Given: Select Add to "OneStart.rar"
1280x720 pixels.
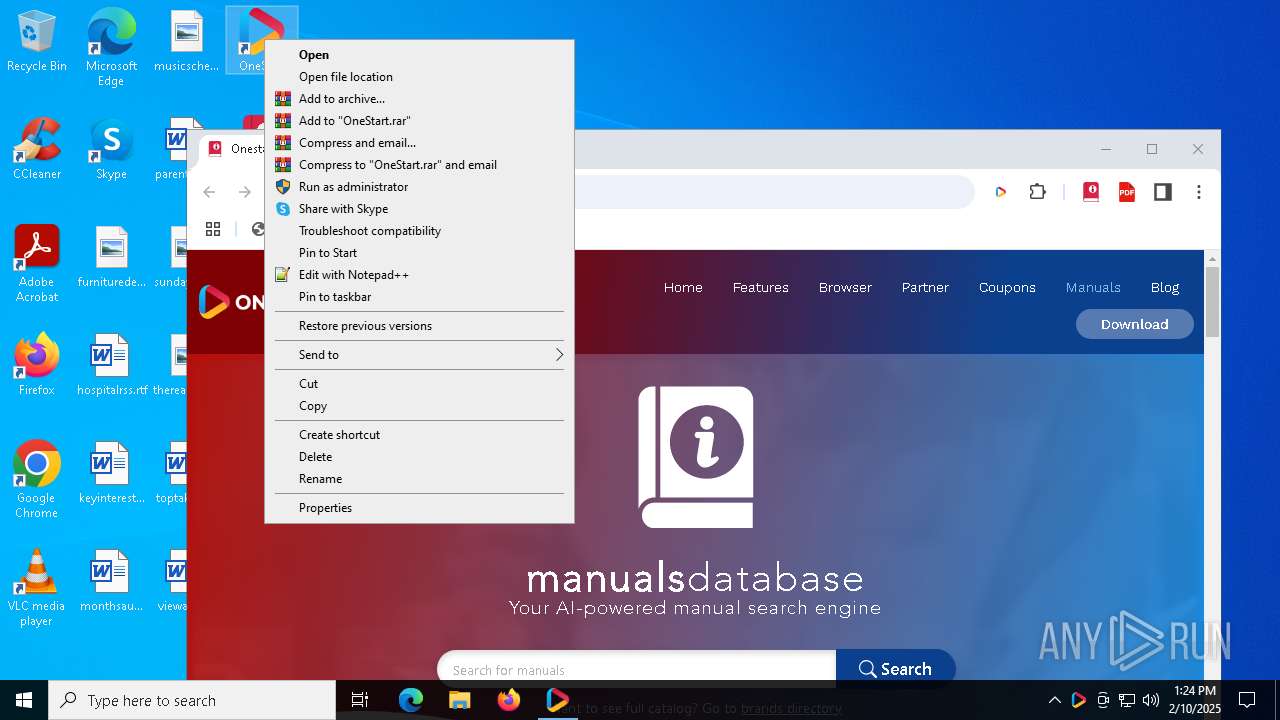Looking at the screenshot, I should pos(419,121).
